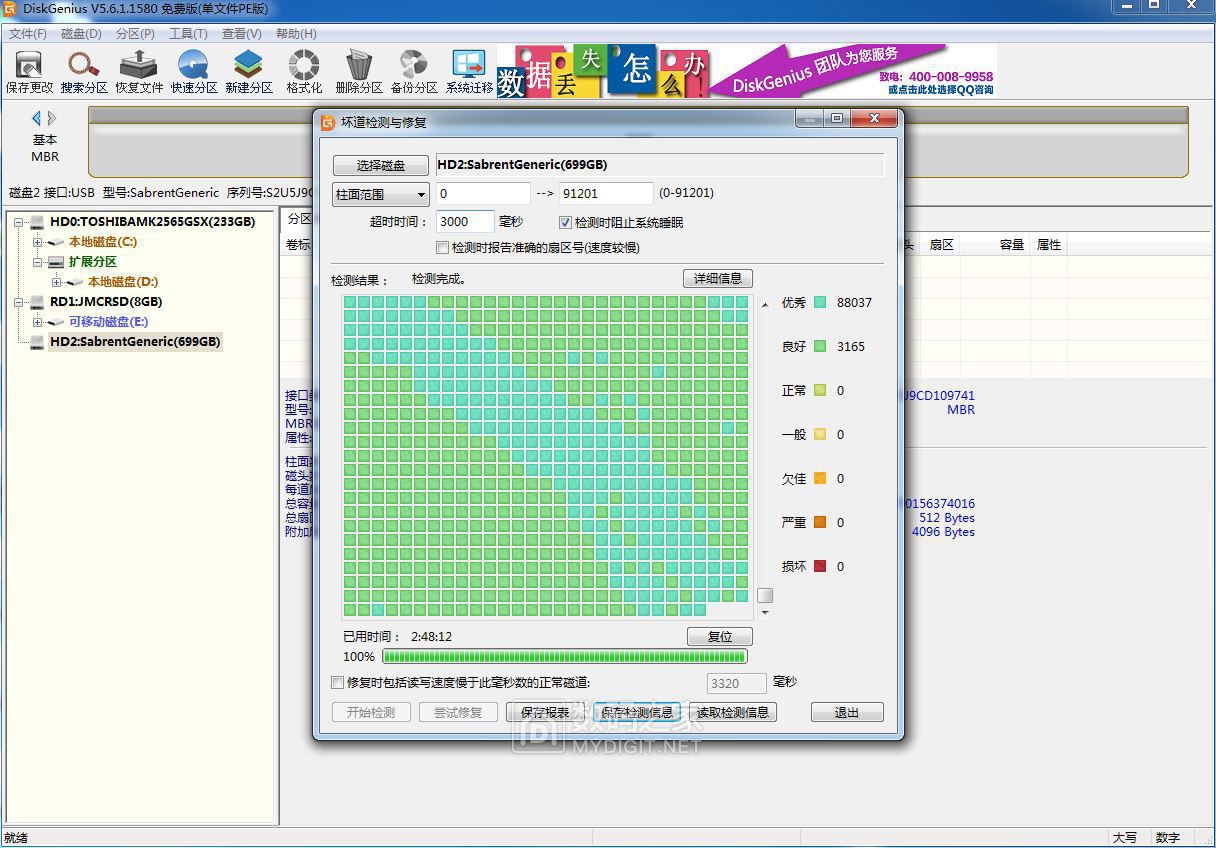Click the 新建分区 new partition icon

(249, 72)
